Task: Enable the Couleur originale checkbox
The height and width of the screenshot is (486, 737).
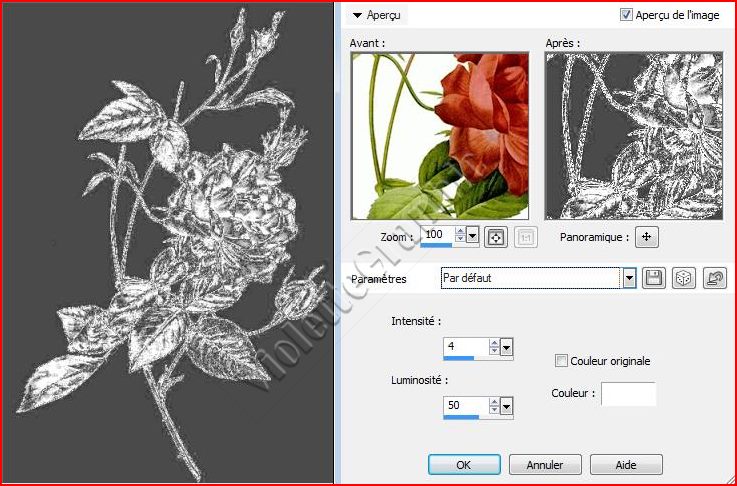Action: [561, 361]
